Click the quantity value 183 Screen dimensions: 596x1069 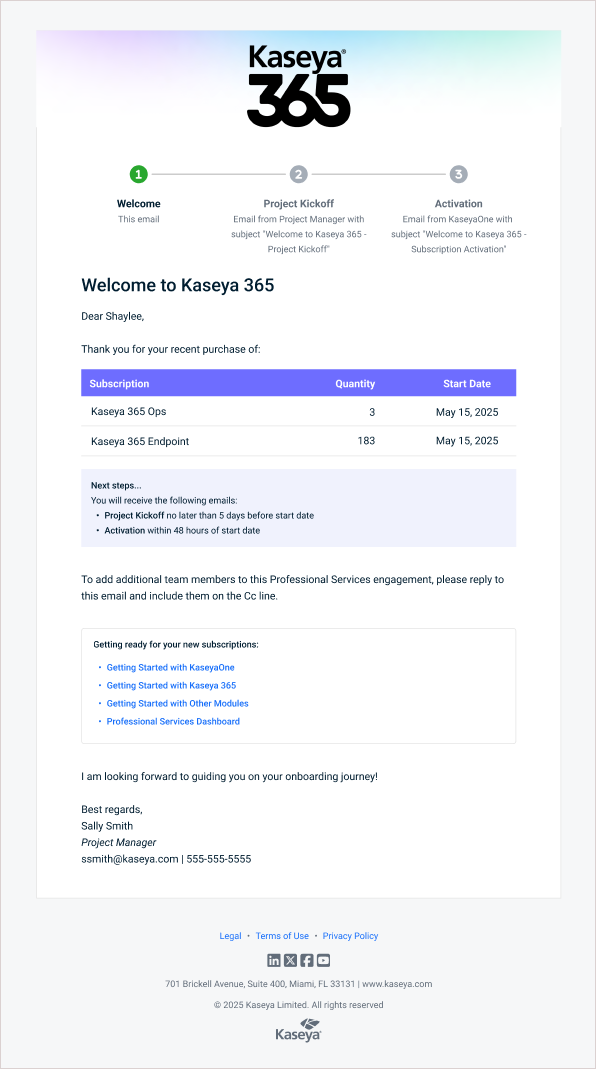(366, 440)
